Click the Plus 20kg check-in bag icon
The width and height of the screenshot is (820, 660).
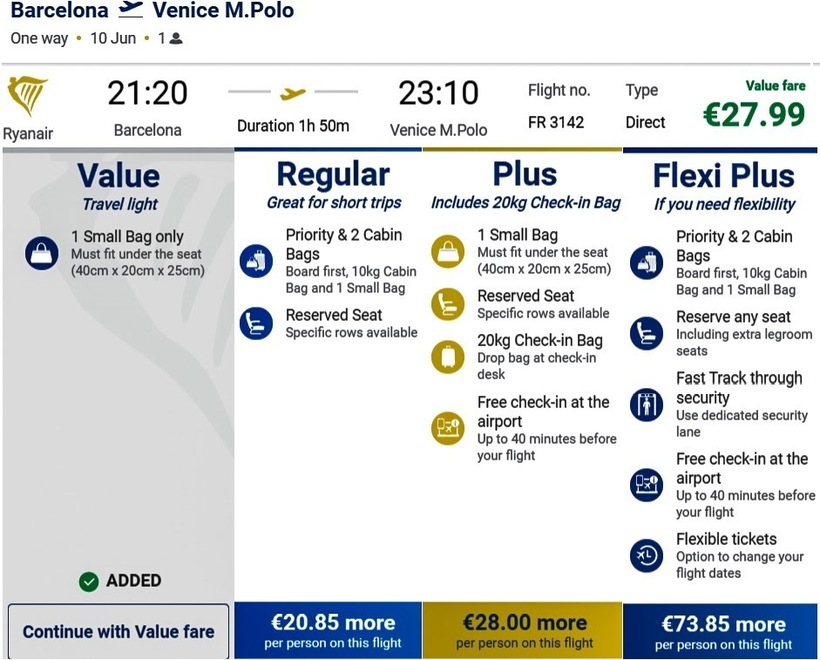[447, 357]
